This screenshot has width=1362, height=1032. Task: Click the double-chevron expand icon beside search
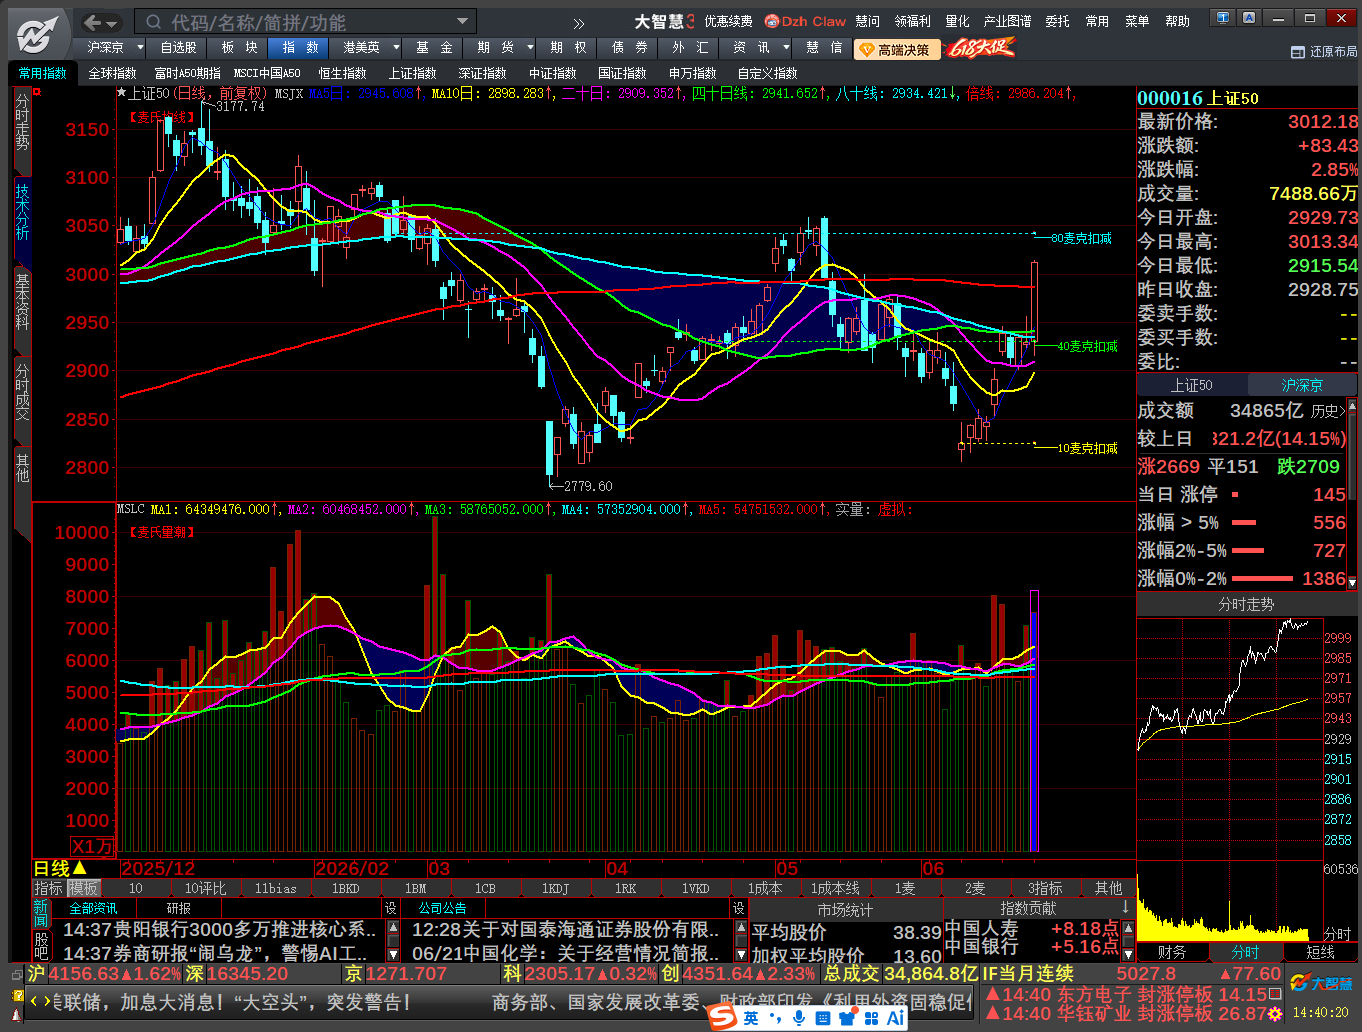click(579, 23)
